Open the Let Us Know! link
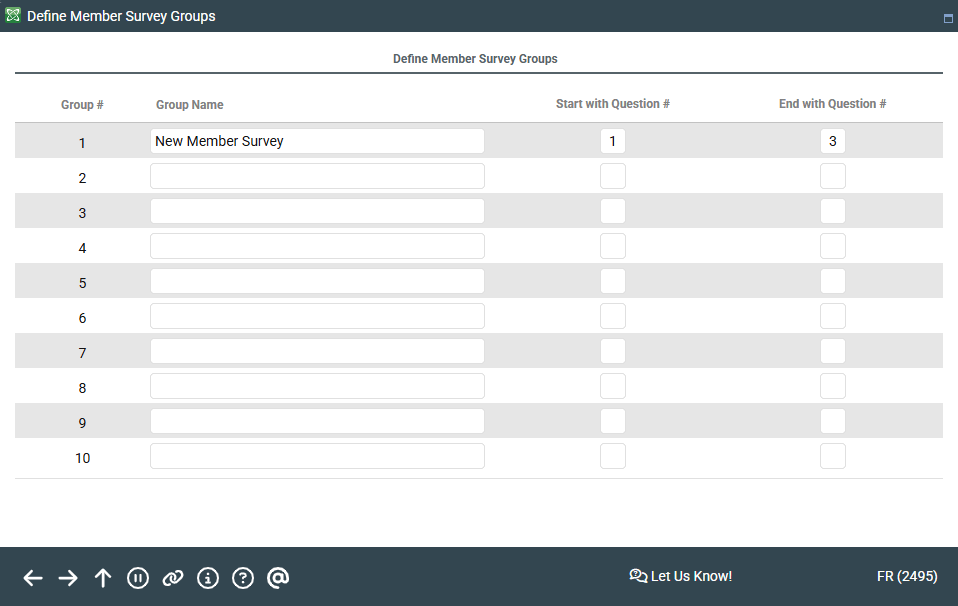The image size is (958, 606). point(681,576)
